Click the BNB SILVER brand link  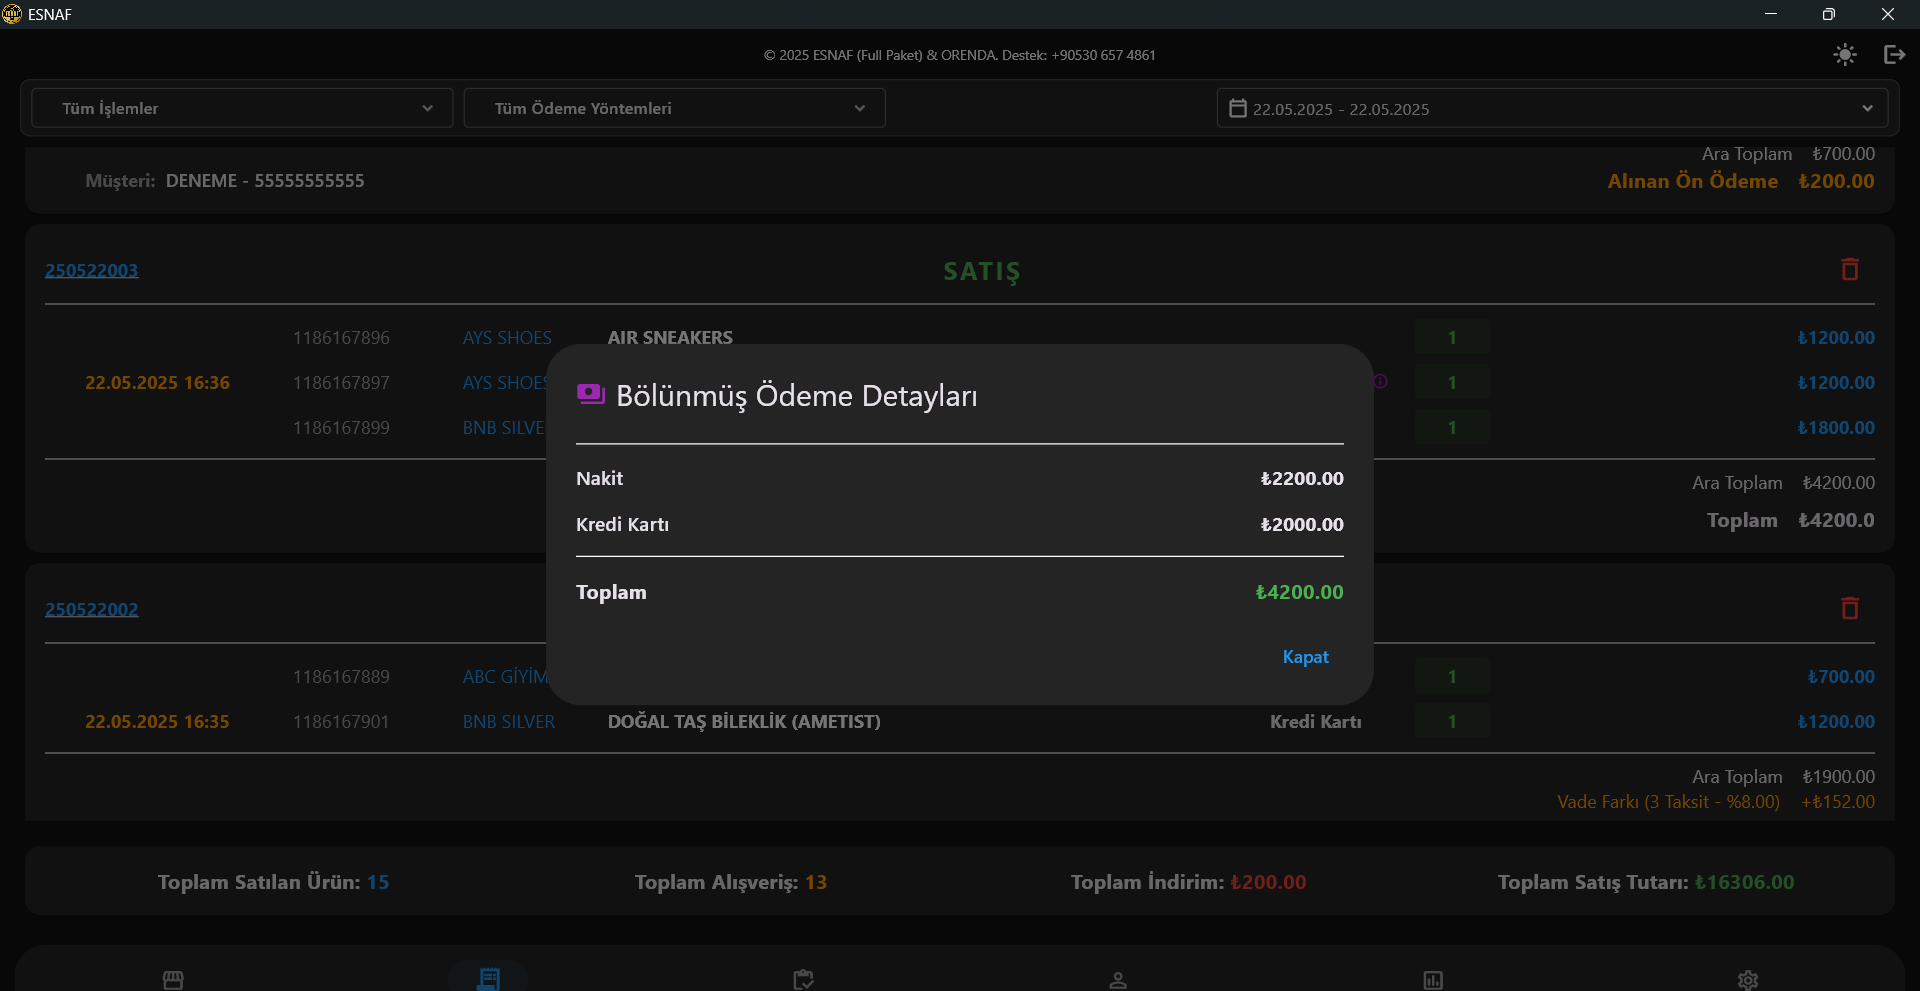[508, 722]
